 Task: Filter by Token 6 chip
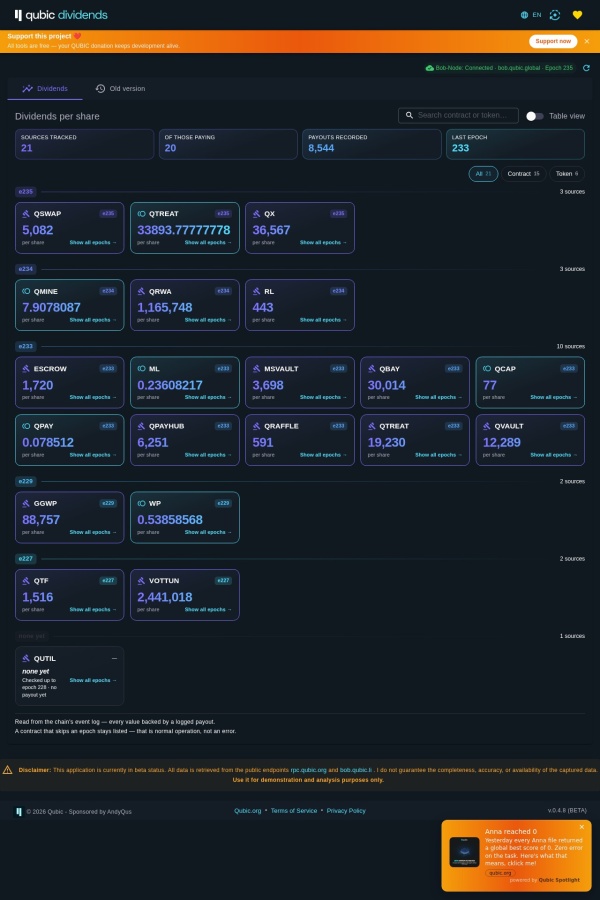[x=567, y=174]
